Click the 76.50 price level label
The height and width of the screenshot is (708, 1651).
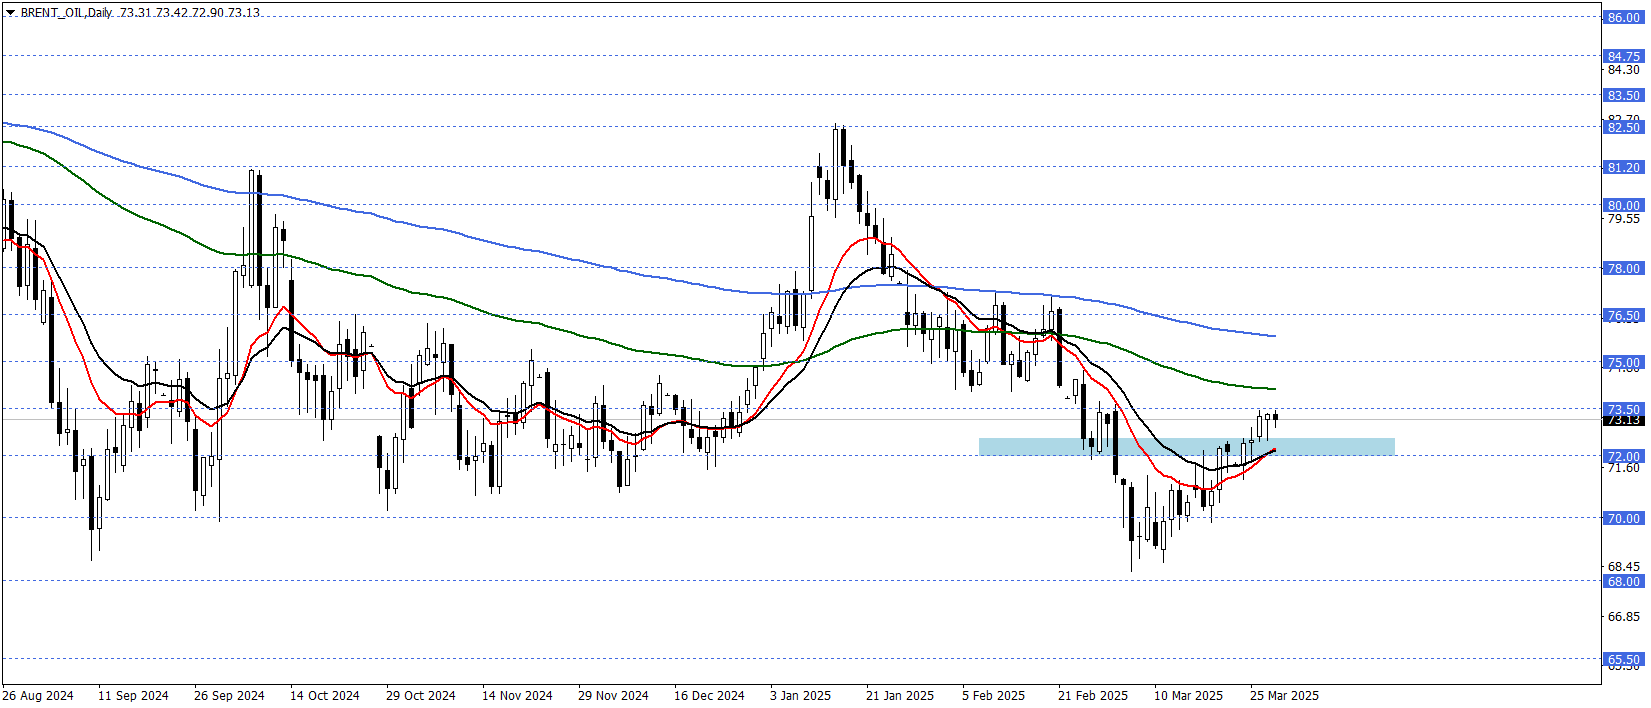click(x=1624, y=316)
